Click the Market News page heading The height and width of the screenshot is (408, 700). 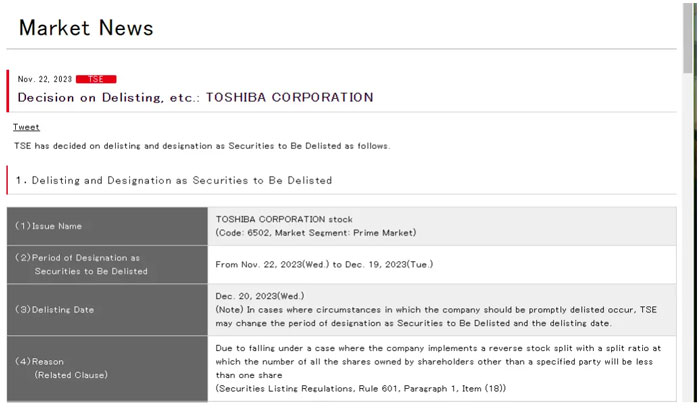(x=86, y=28)
